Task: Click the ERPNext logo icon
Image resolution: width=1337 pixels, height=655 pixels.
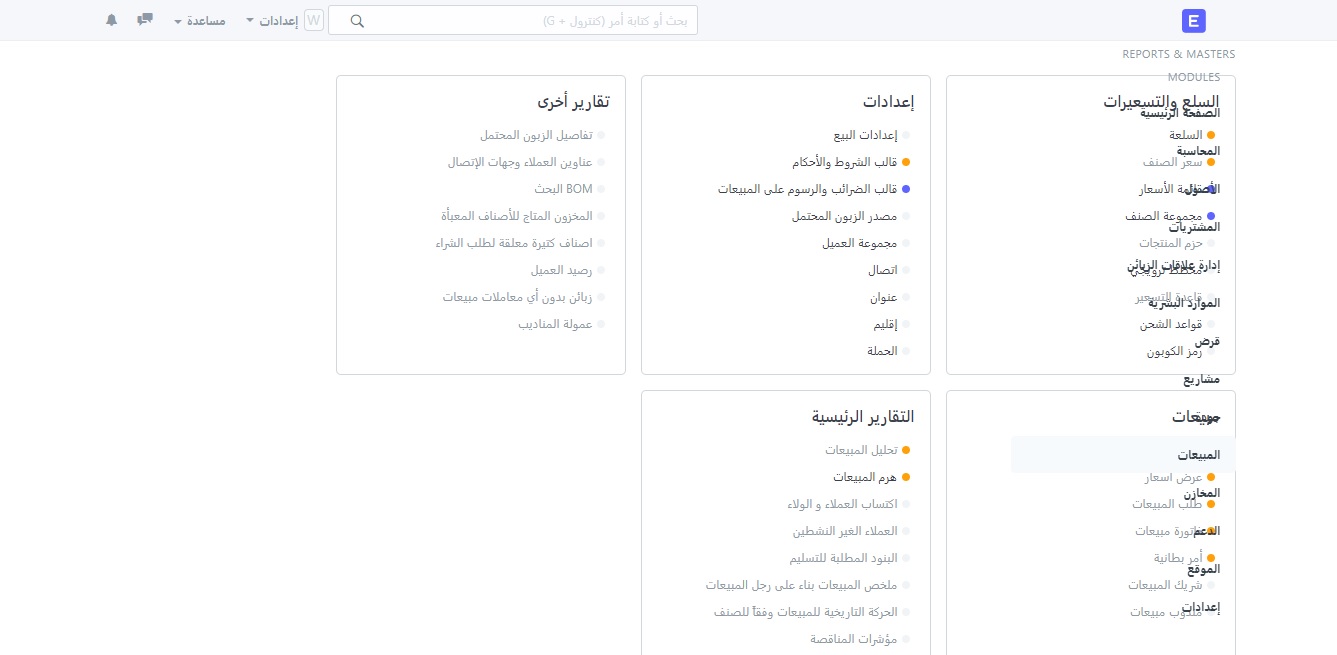Action: [x=1193, y=20]
